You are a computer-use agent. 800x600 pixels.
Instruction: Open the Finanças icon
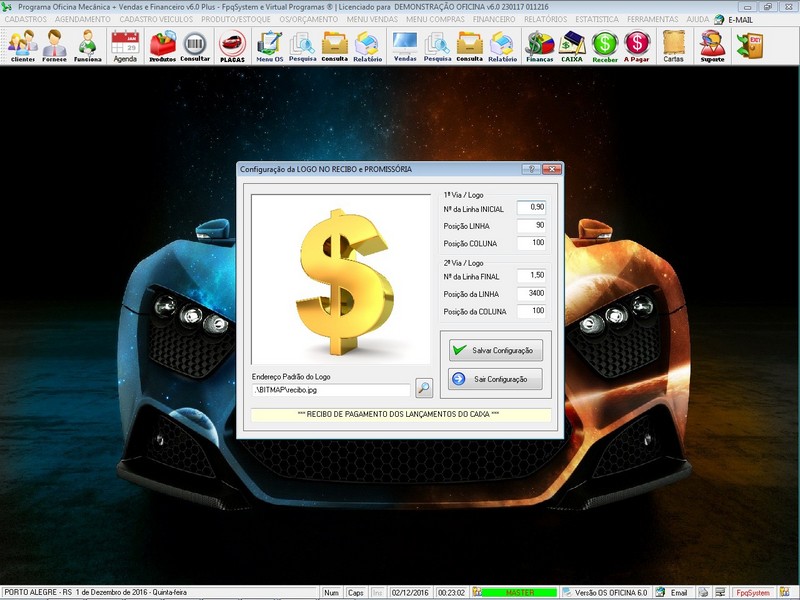coord(540,46)
